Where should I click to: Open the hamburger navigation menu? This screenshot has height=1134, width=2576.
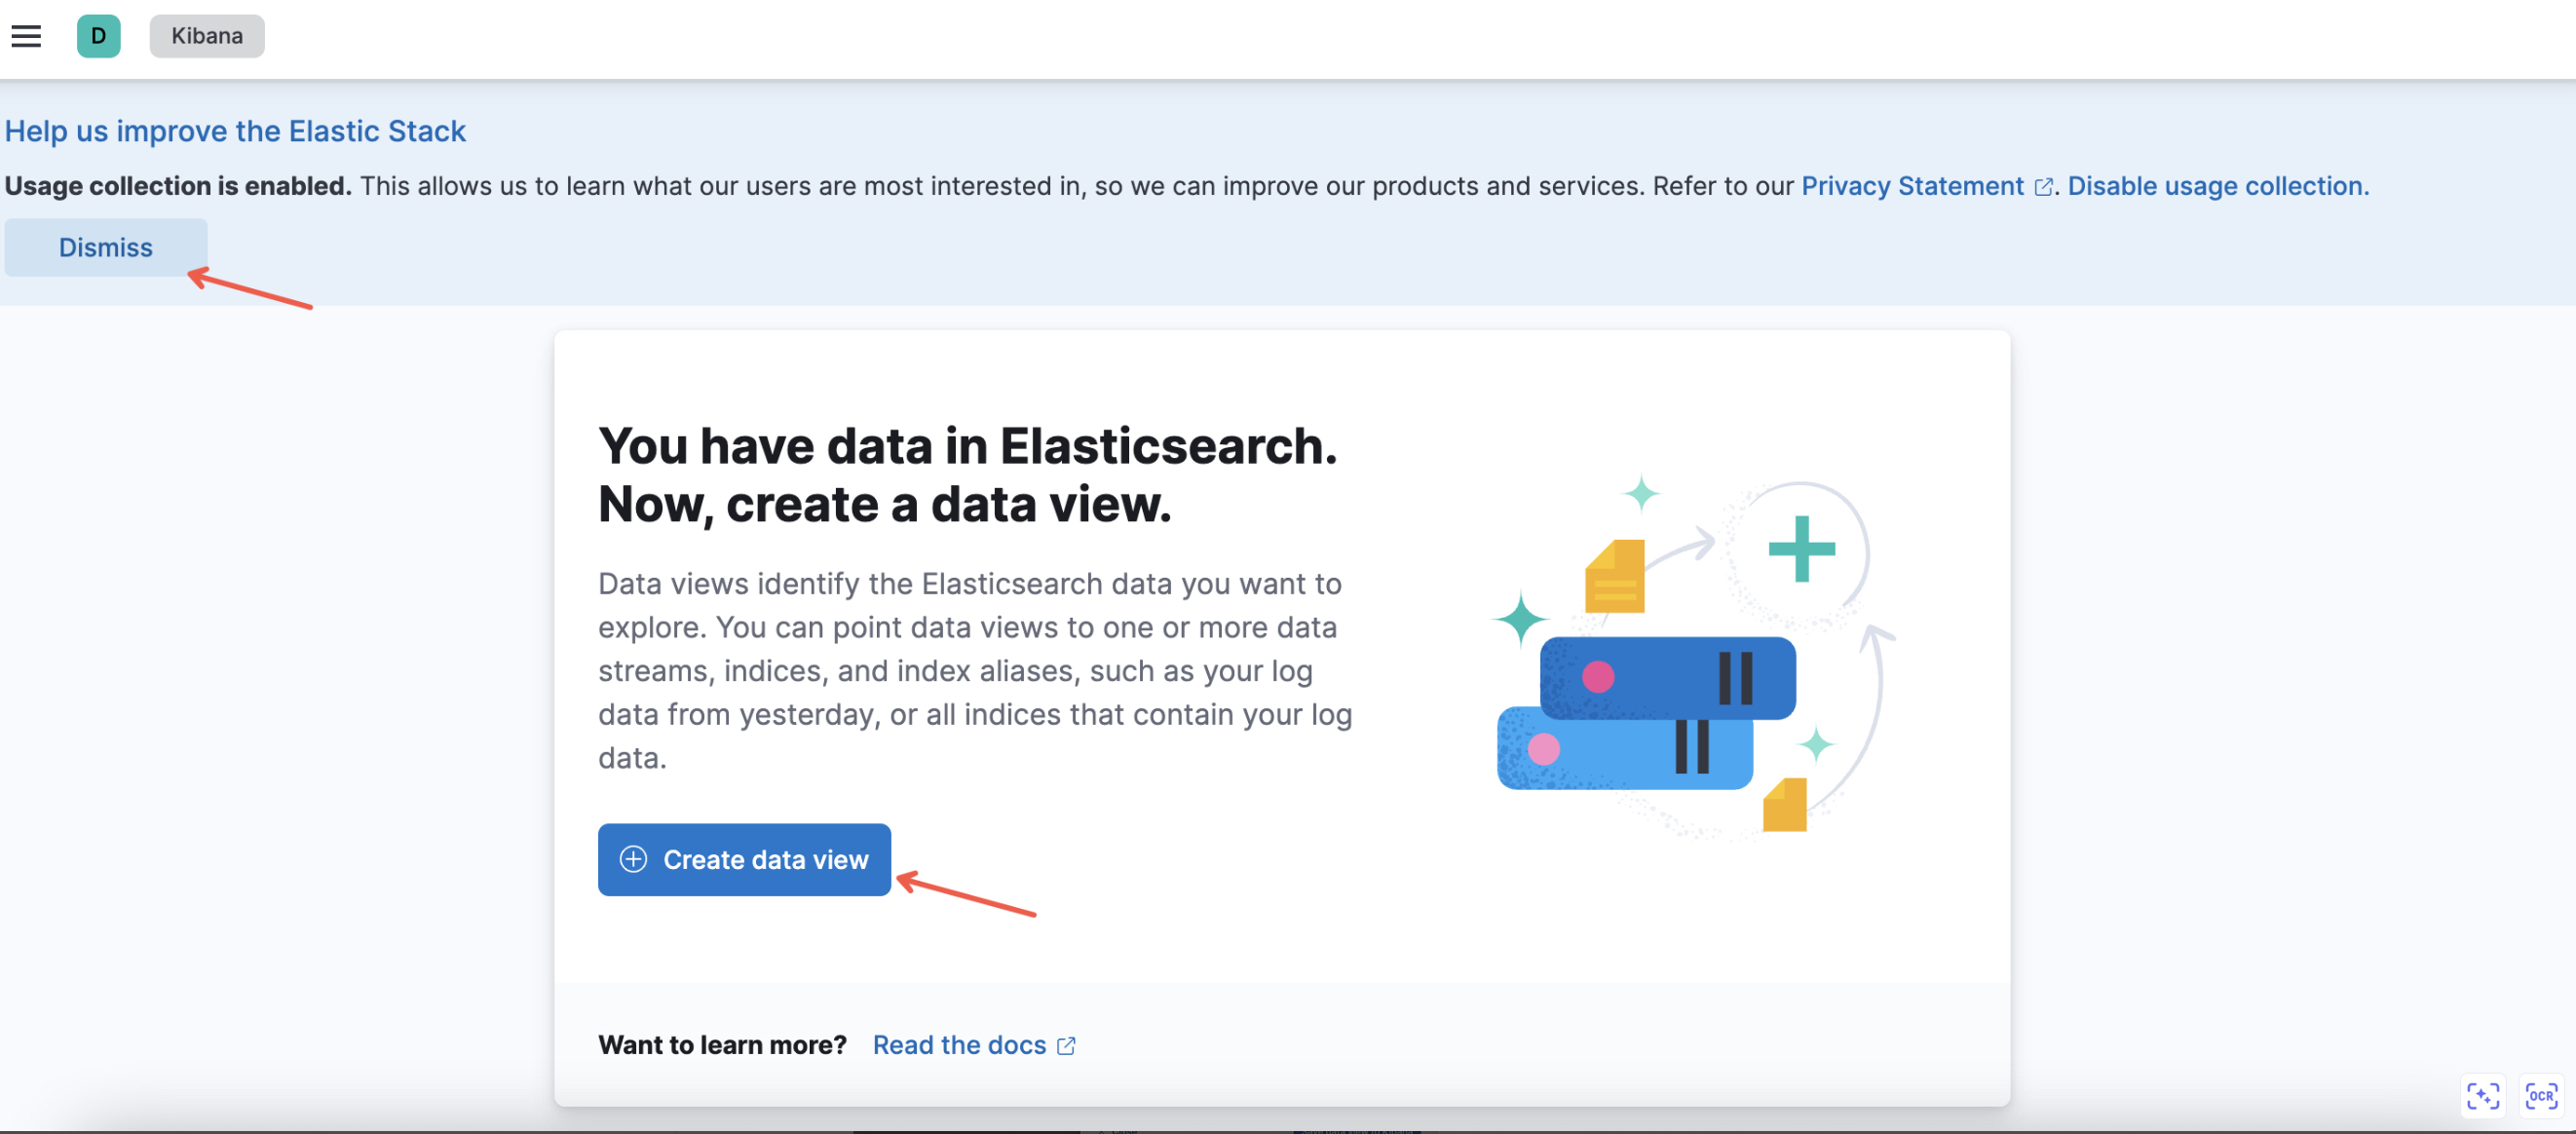pyautogui.click(x=26, y=36)
